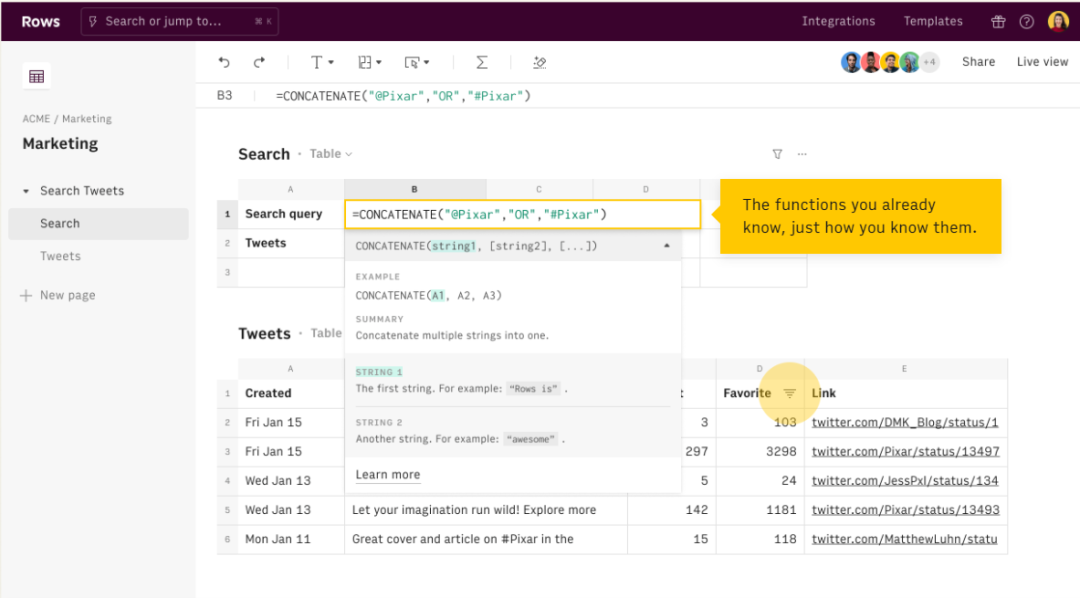Open the Tweets Table type dropdown
Viewport: 1080px width, 598px height.
click(326, 333)
